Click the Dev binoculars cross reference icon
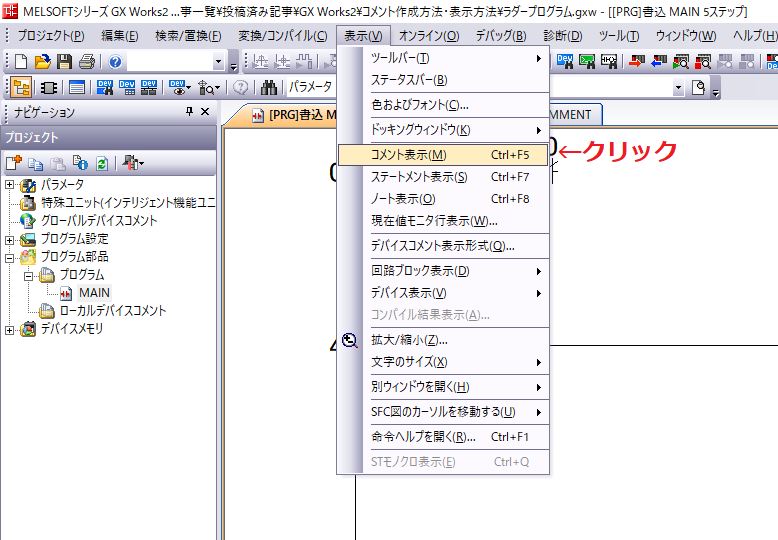Viewport: 778px width, 540px height. point(105,88)
